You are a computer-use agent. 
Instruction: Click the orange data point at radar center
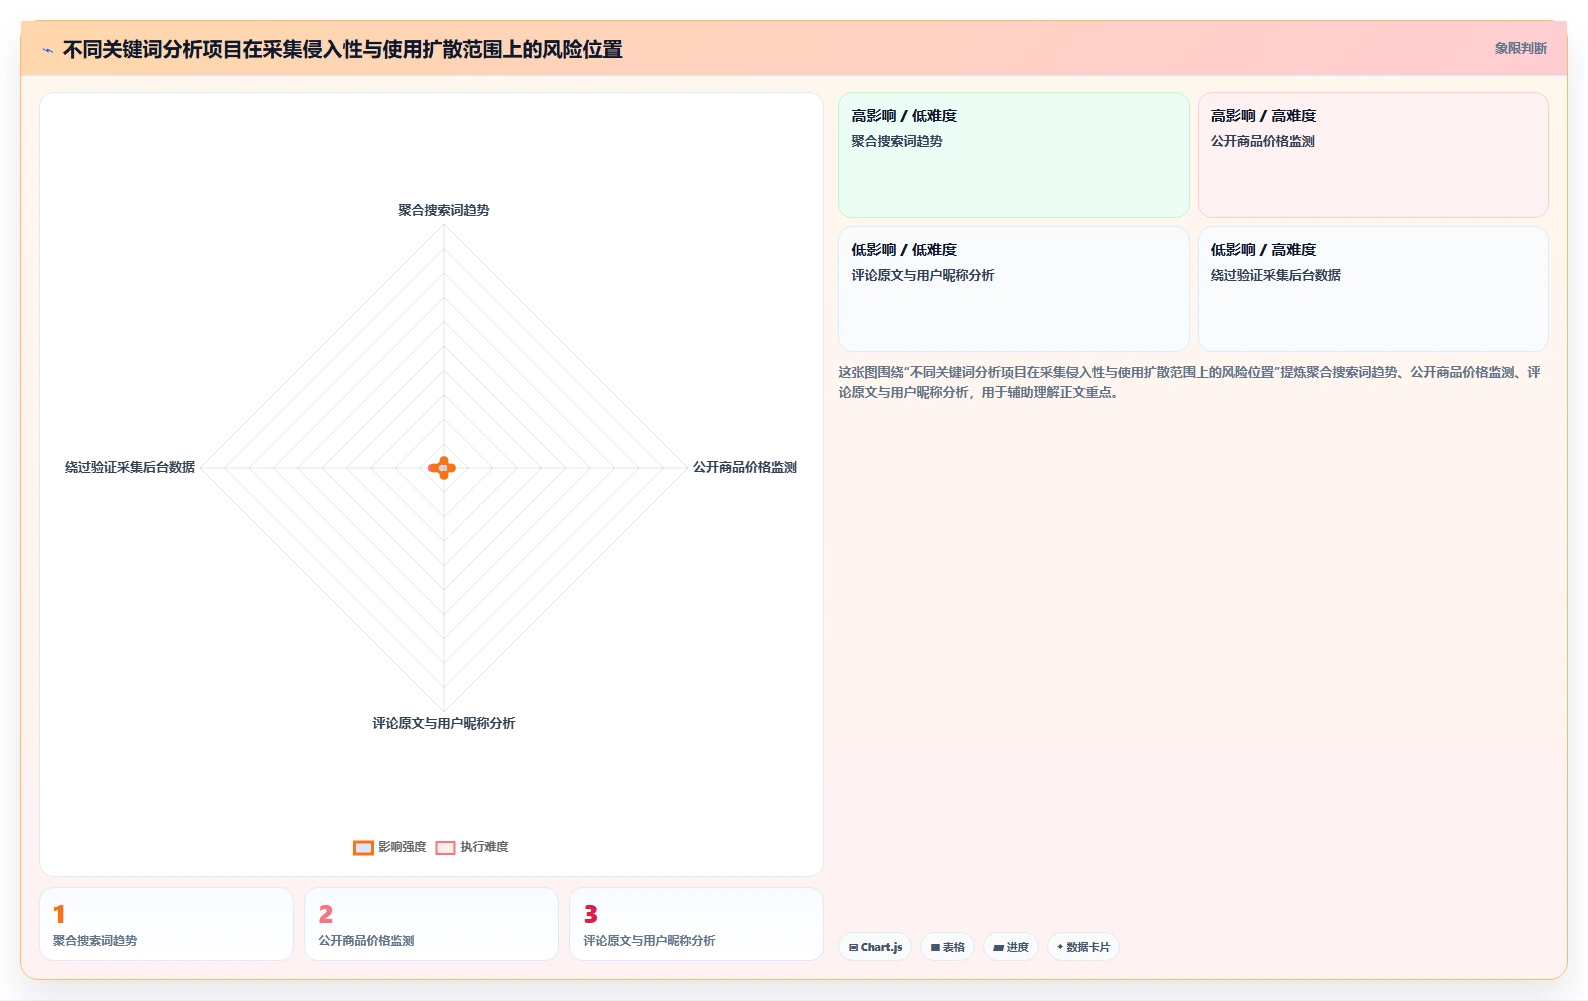442,468
